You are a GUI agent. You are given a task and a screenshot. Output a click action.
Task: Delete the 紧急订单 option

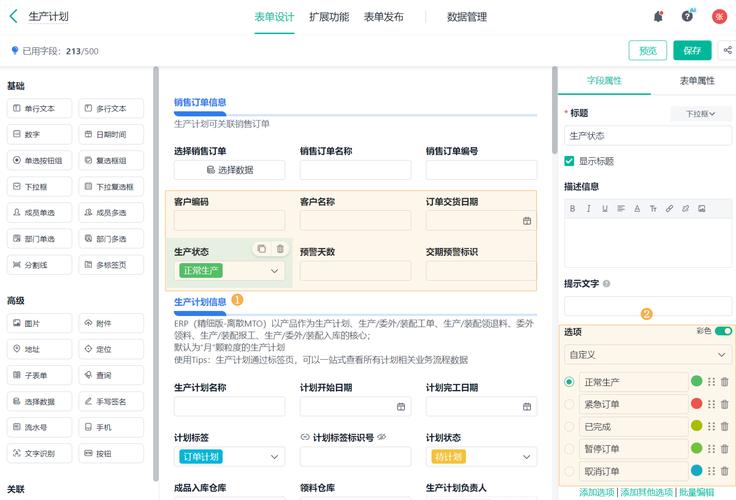[x=724, y=404]
